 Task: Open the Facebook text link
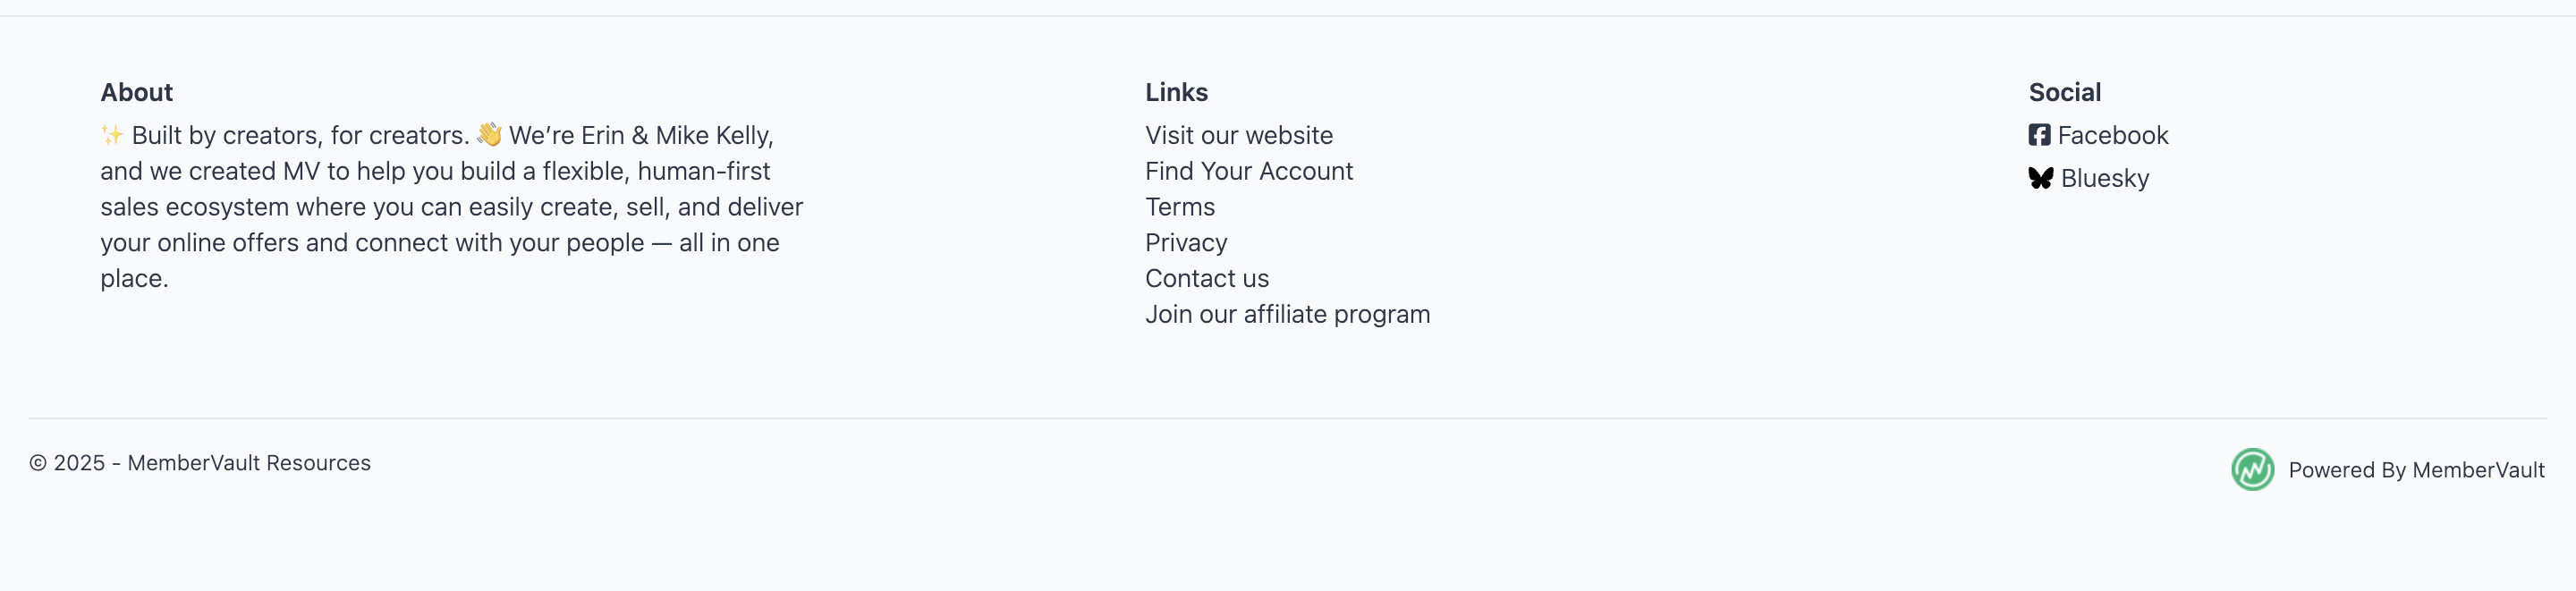coord(2112,135)
